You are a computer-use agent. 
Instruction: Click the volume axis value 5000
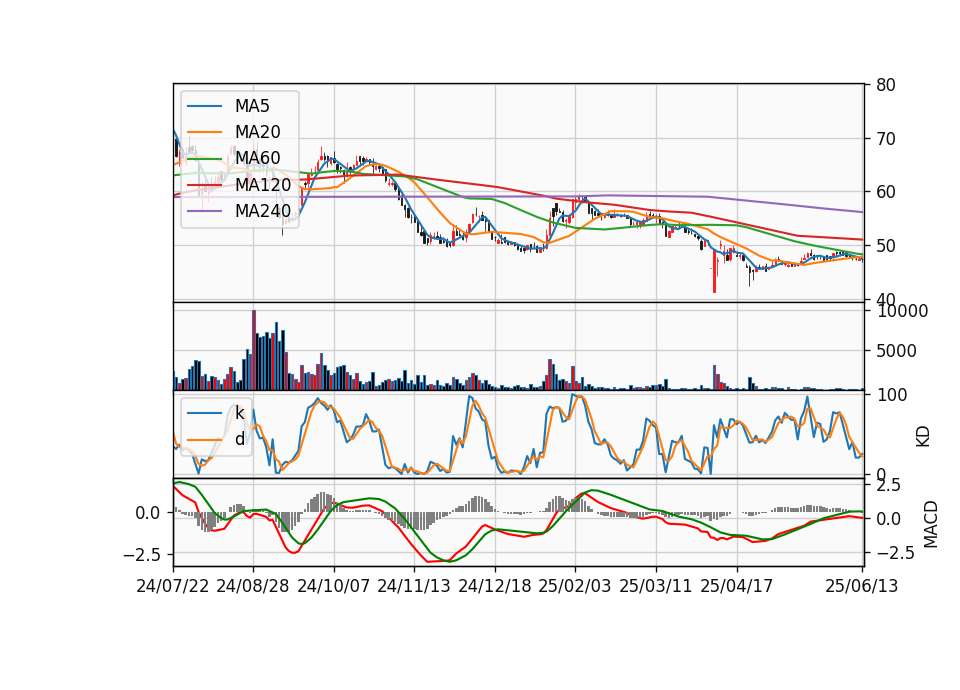click(x=896, y=351)
